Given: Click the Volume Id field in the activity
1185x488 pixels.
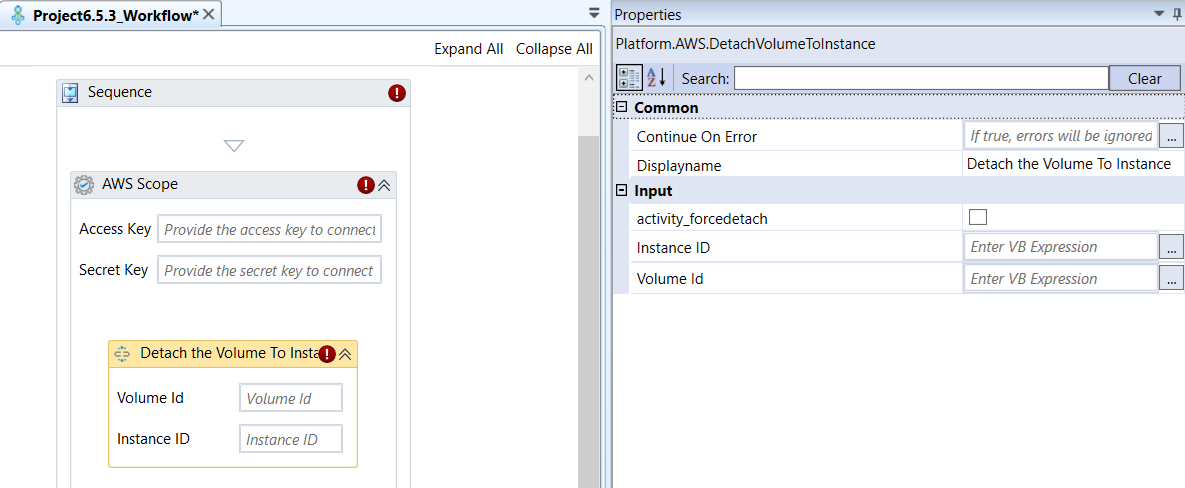Looking at the screenshot, I should click(x=291, y=398).
